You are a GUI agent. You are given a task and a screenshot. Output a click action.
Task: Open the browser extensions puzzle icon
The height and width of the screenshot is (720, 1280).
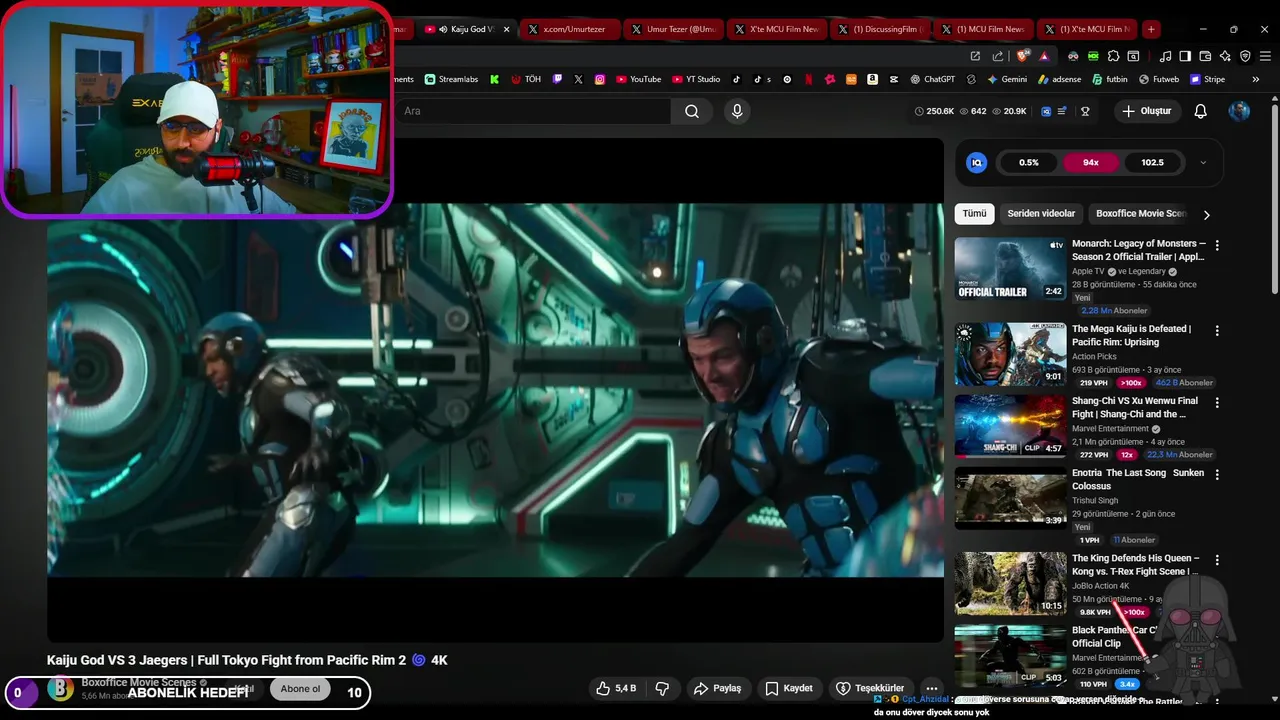coord(1113,56)
